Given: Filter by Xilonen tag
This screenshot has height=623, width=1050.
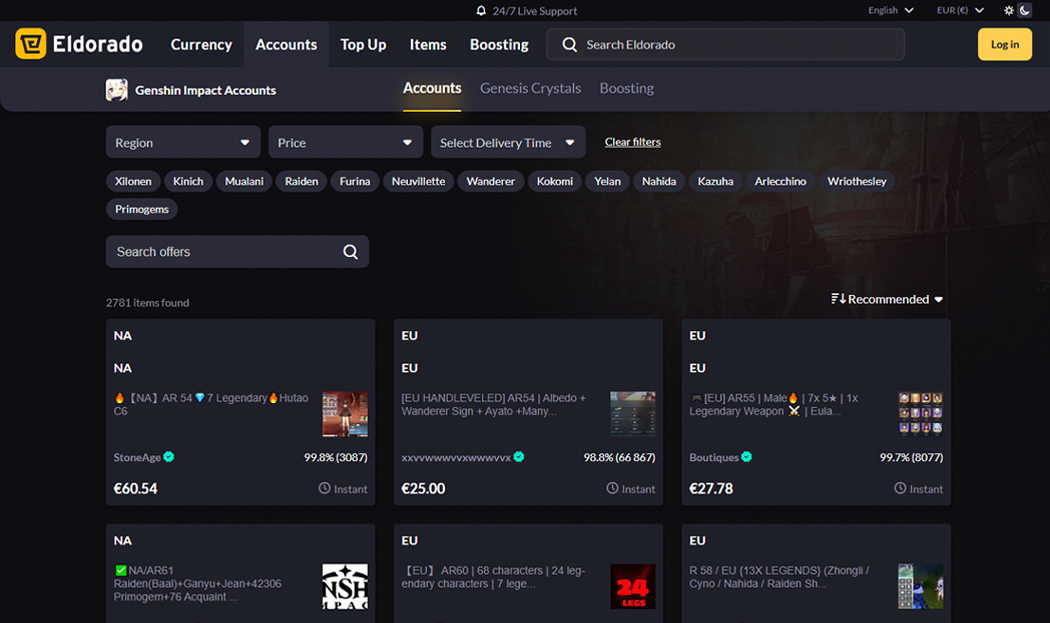Looking at the screenshot, I should (x=133, y=182).
